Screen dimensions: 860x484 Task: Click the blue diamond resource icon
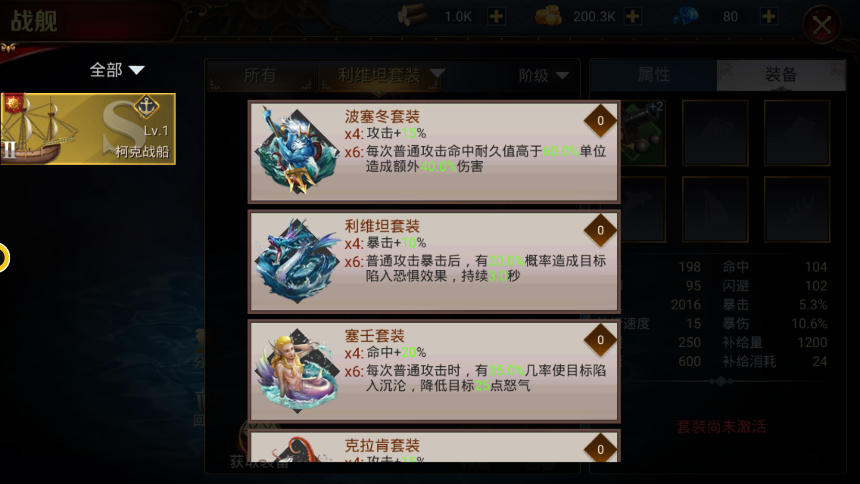(686, 15)
